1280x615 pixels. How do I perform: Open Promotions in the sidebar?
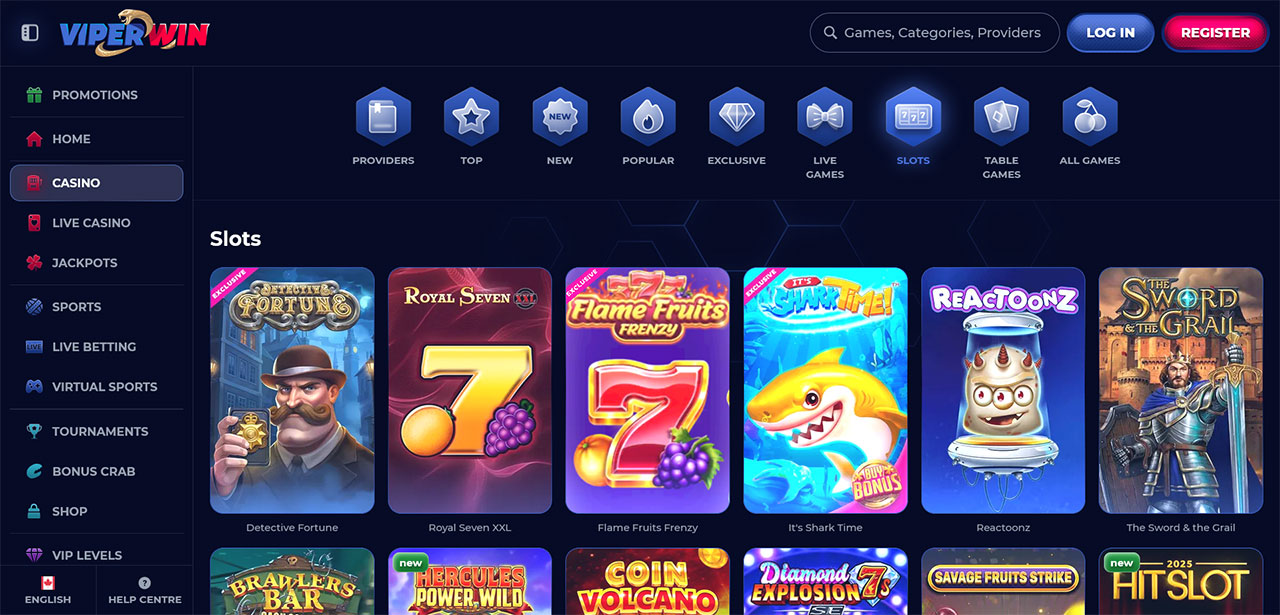pos(97,95)
